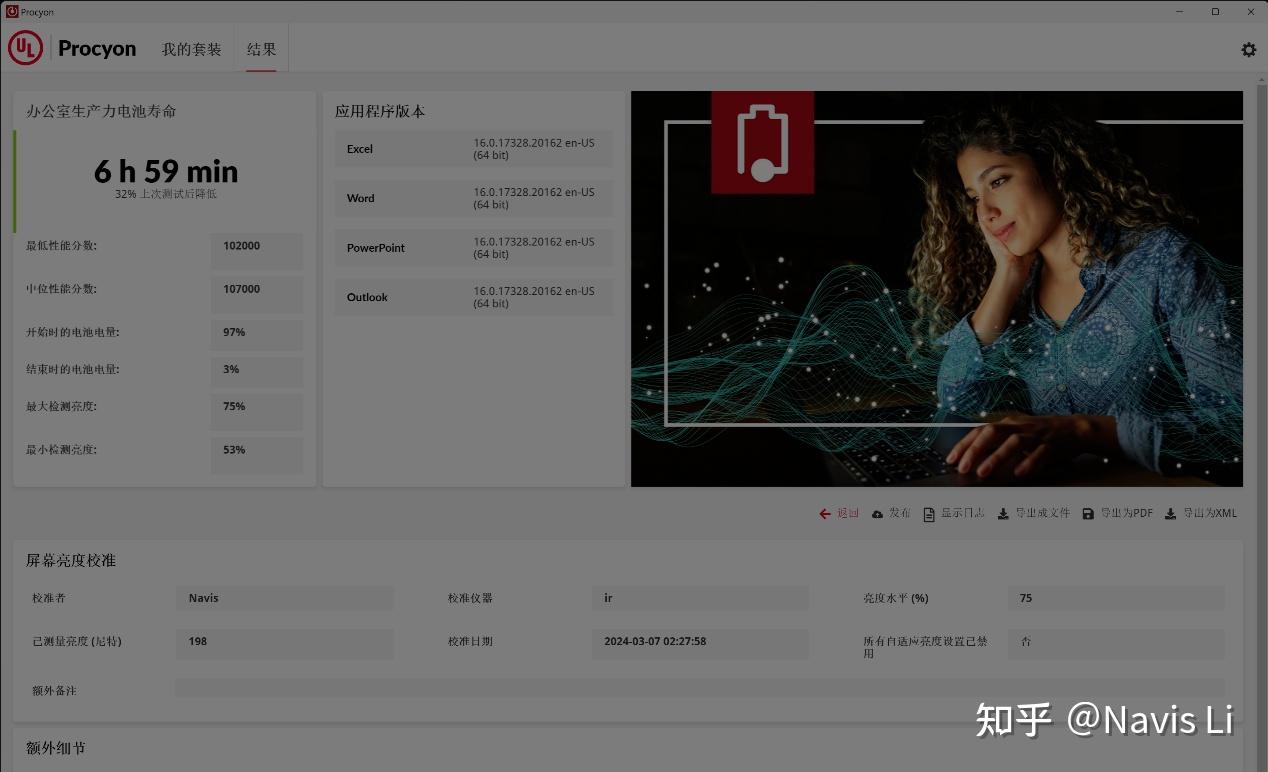
Task: Open the log via 显示日志
Action: coord(953,513)
